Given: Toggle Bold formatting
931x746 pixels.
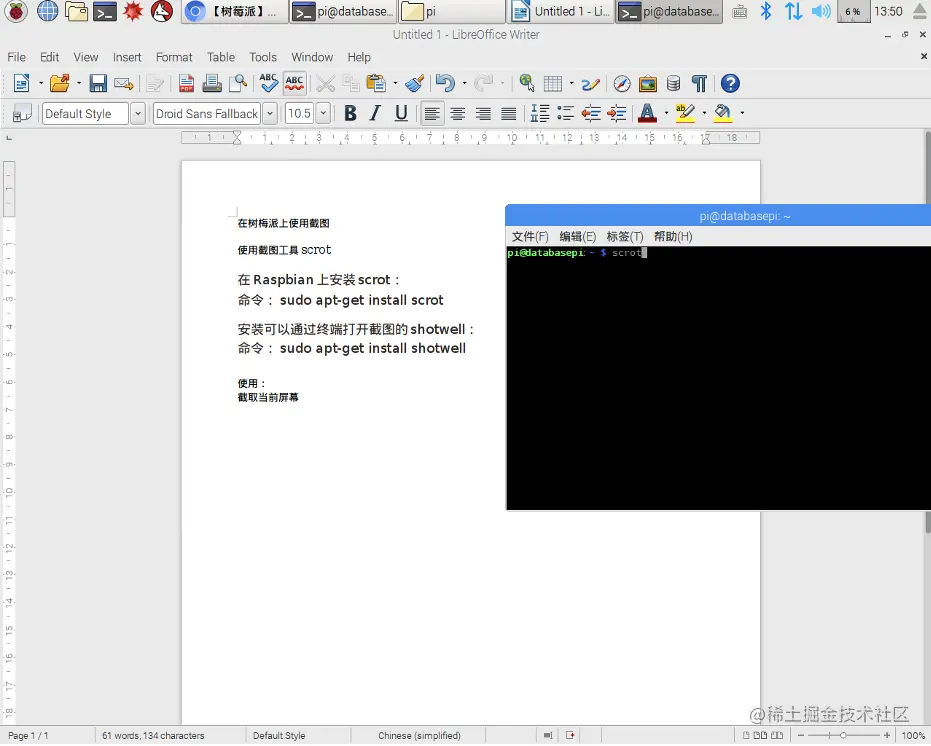Looking at the screenshot, I should tap(350, 113).
